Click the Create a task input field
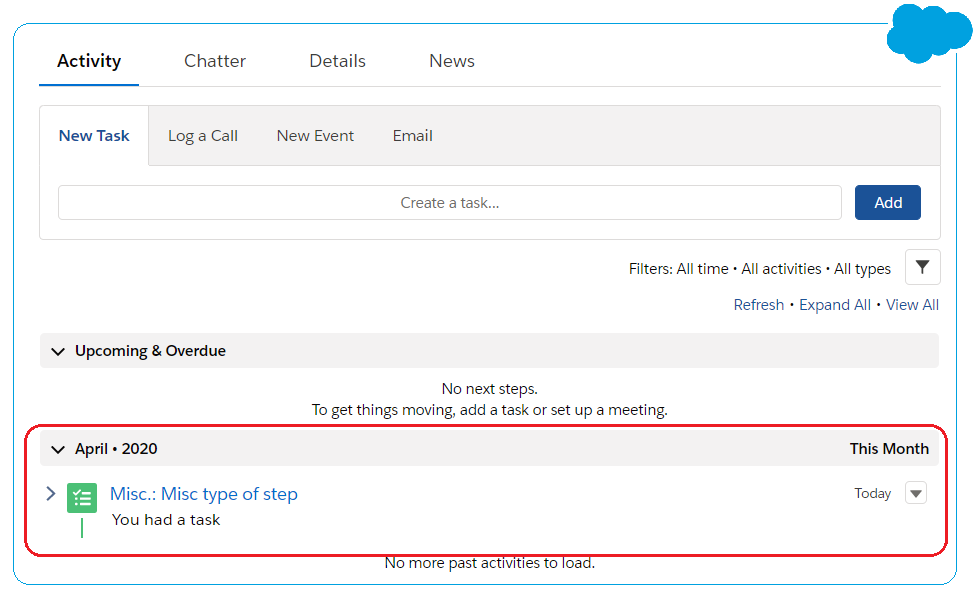975x600 pixels. point(450,203)
